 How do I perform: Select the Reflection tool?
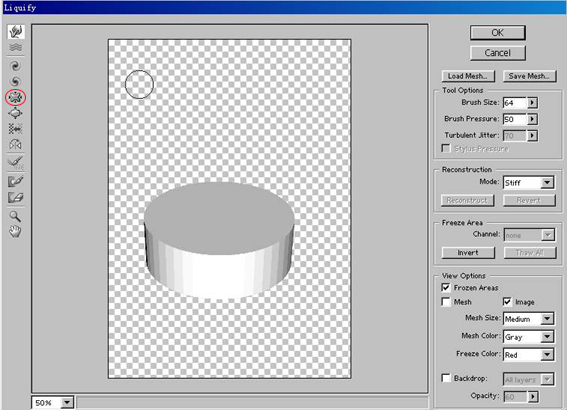tap(15, 145)
